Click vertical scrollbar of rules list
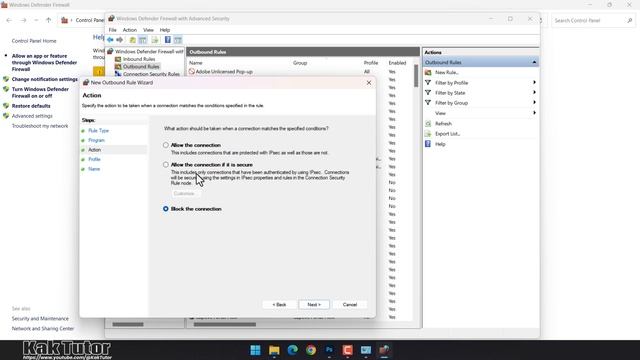Image resolution: width=640 pixels, height=360 pixels. [416, 76]
